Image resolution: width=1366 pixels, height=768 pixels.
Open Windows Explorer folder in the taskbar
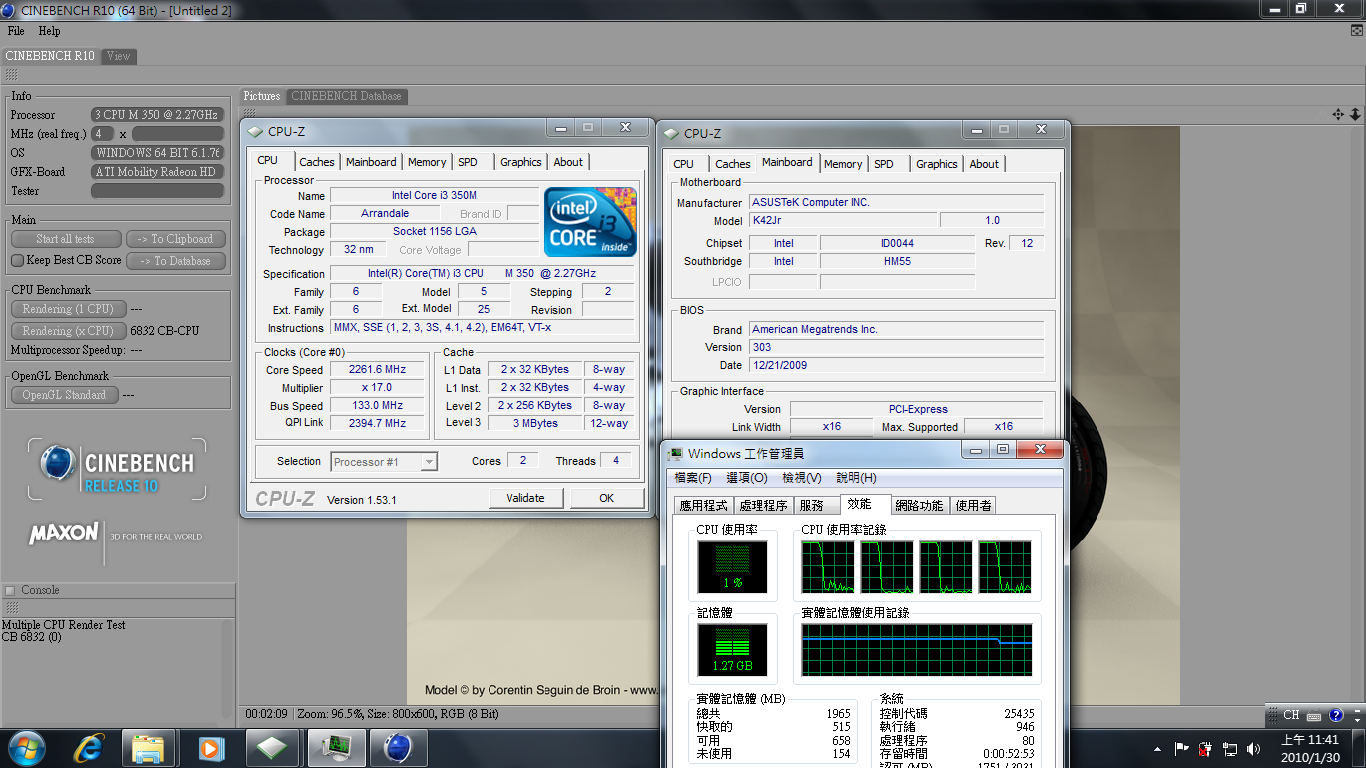[148, 748]
